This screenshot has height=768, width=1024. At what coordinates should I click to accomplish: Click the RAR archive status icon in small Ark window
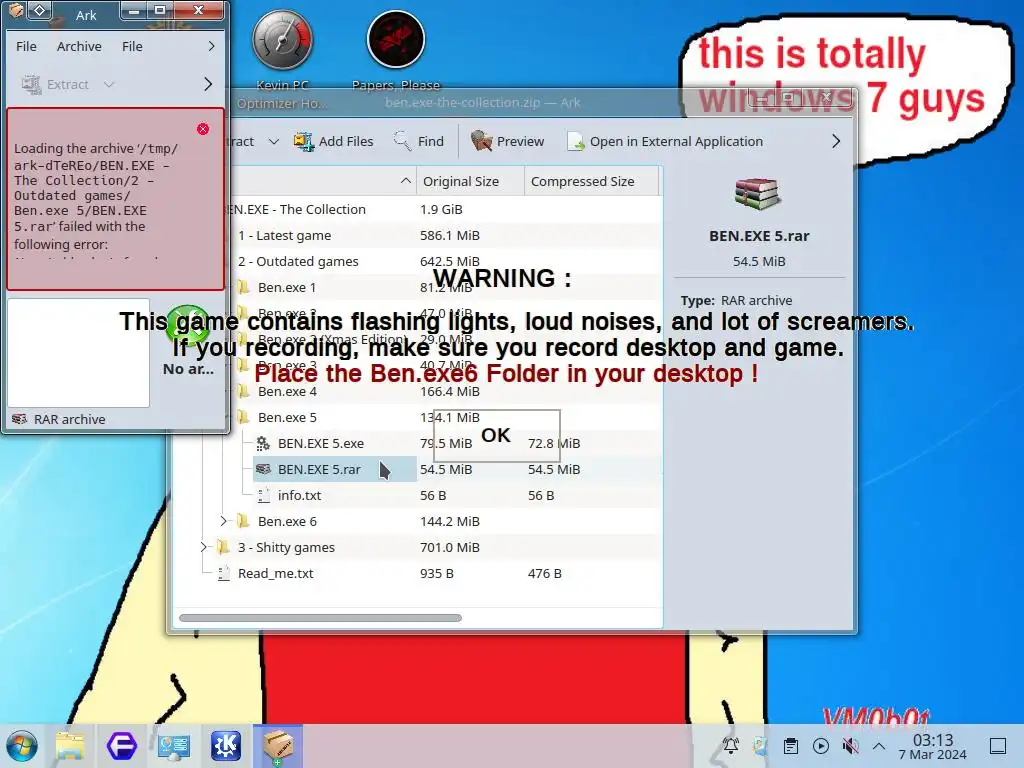[20, 419]
